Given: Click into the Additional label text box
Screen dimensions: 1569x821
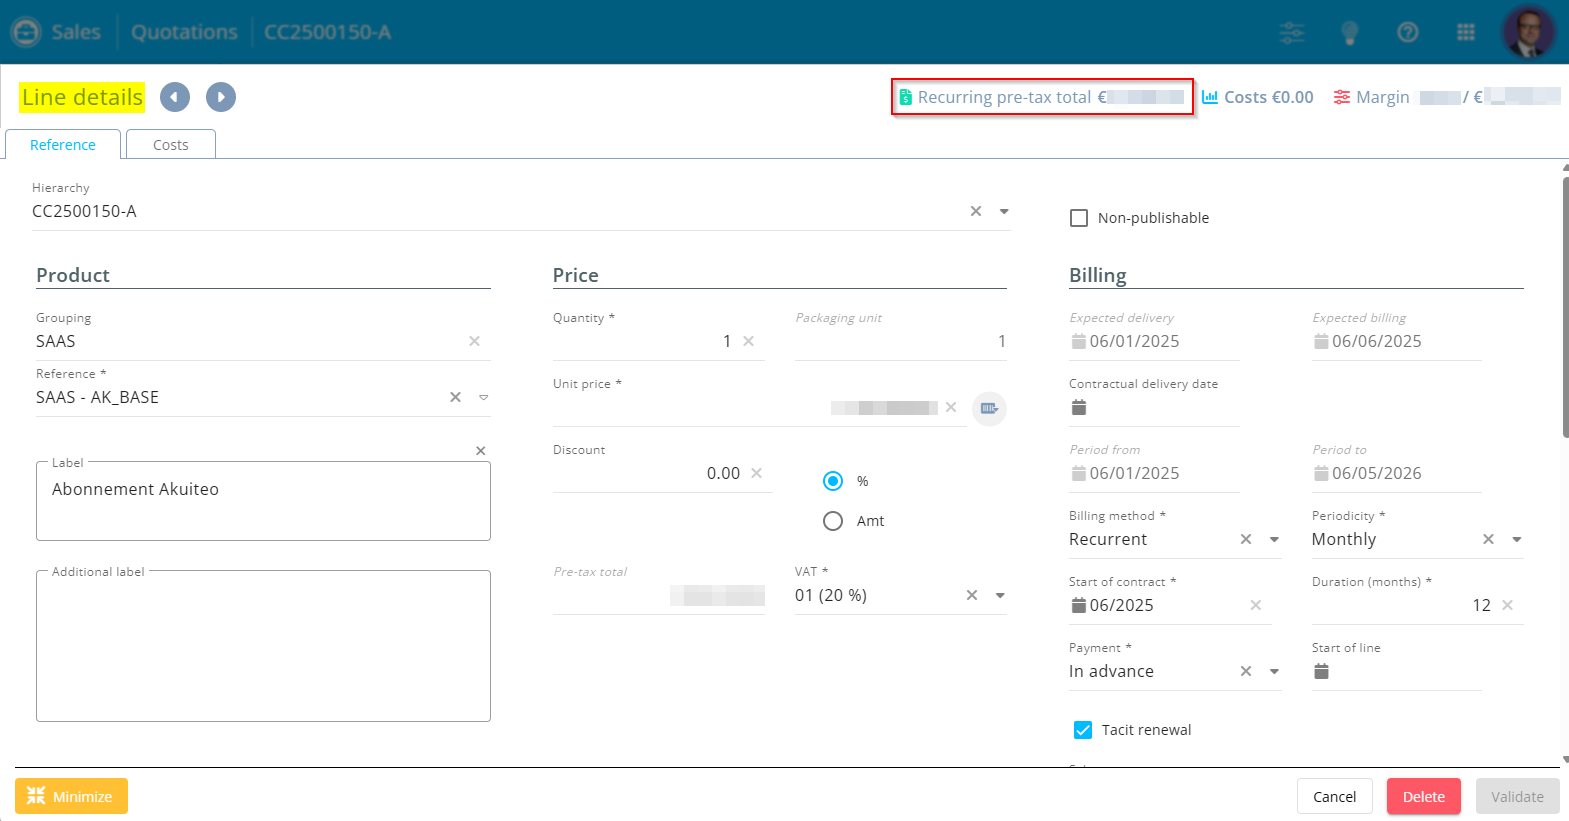Looking at the screenshot, I should 263,648.
